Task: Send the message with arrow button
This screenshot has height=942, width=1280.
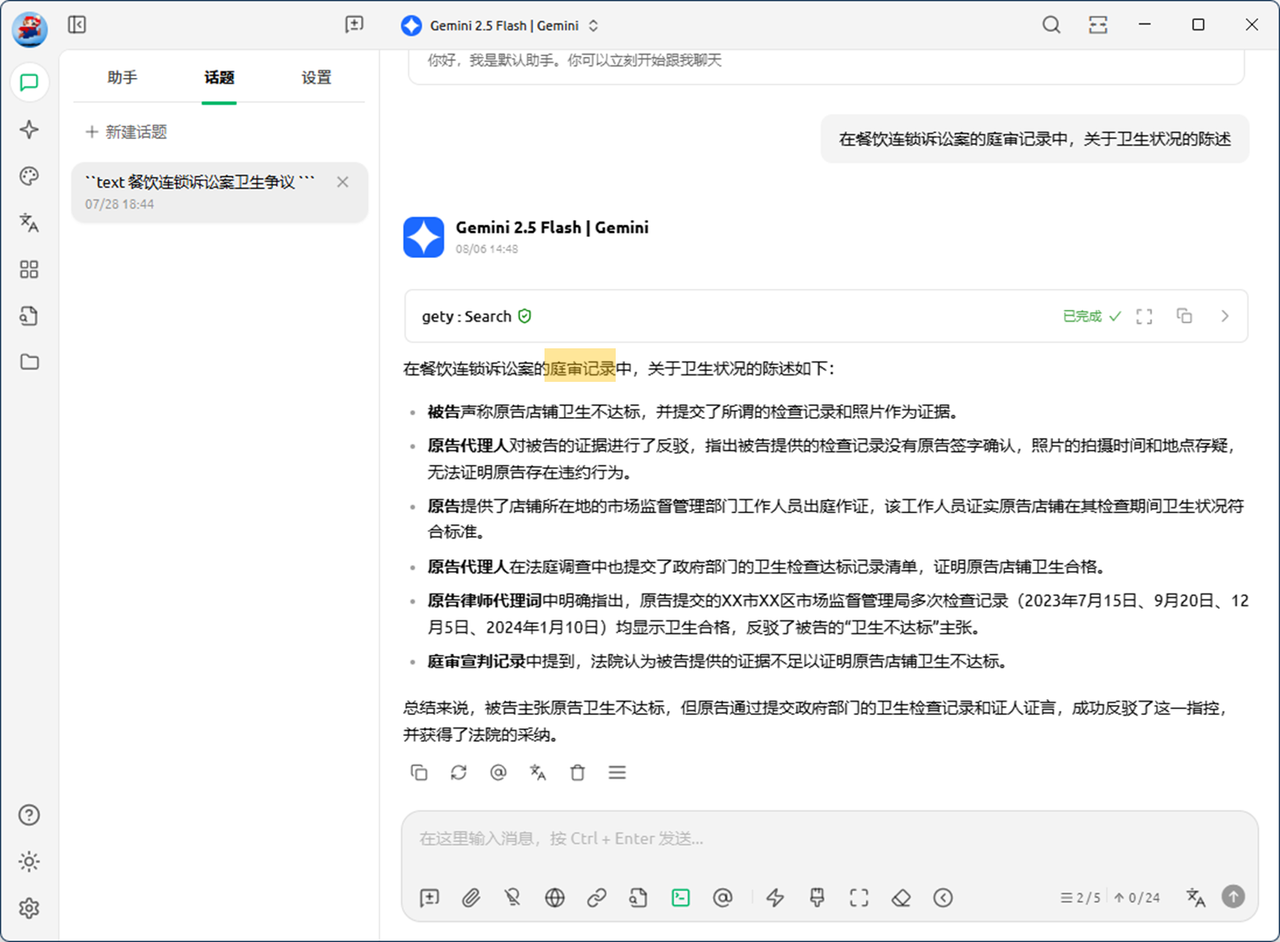Action: coord(1233,897)
